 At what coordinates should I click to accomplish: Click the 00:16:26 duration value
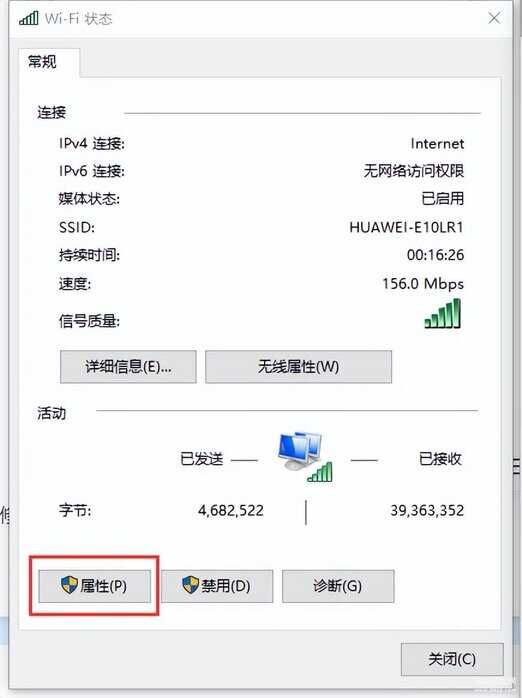435,255
